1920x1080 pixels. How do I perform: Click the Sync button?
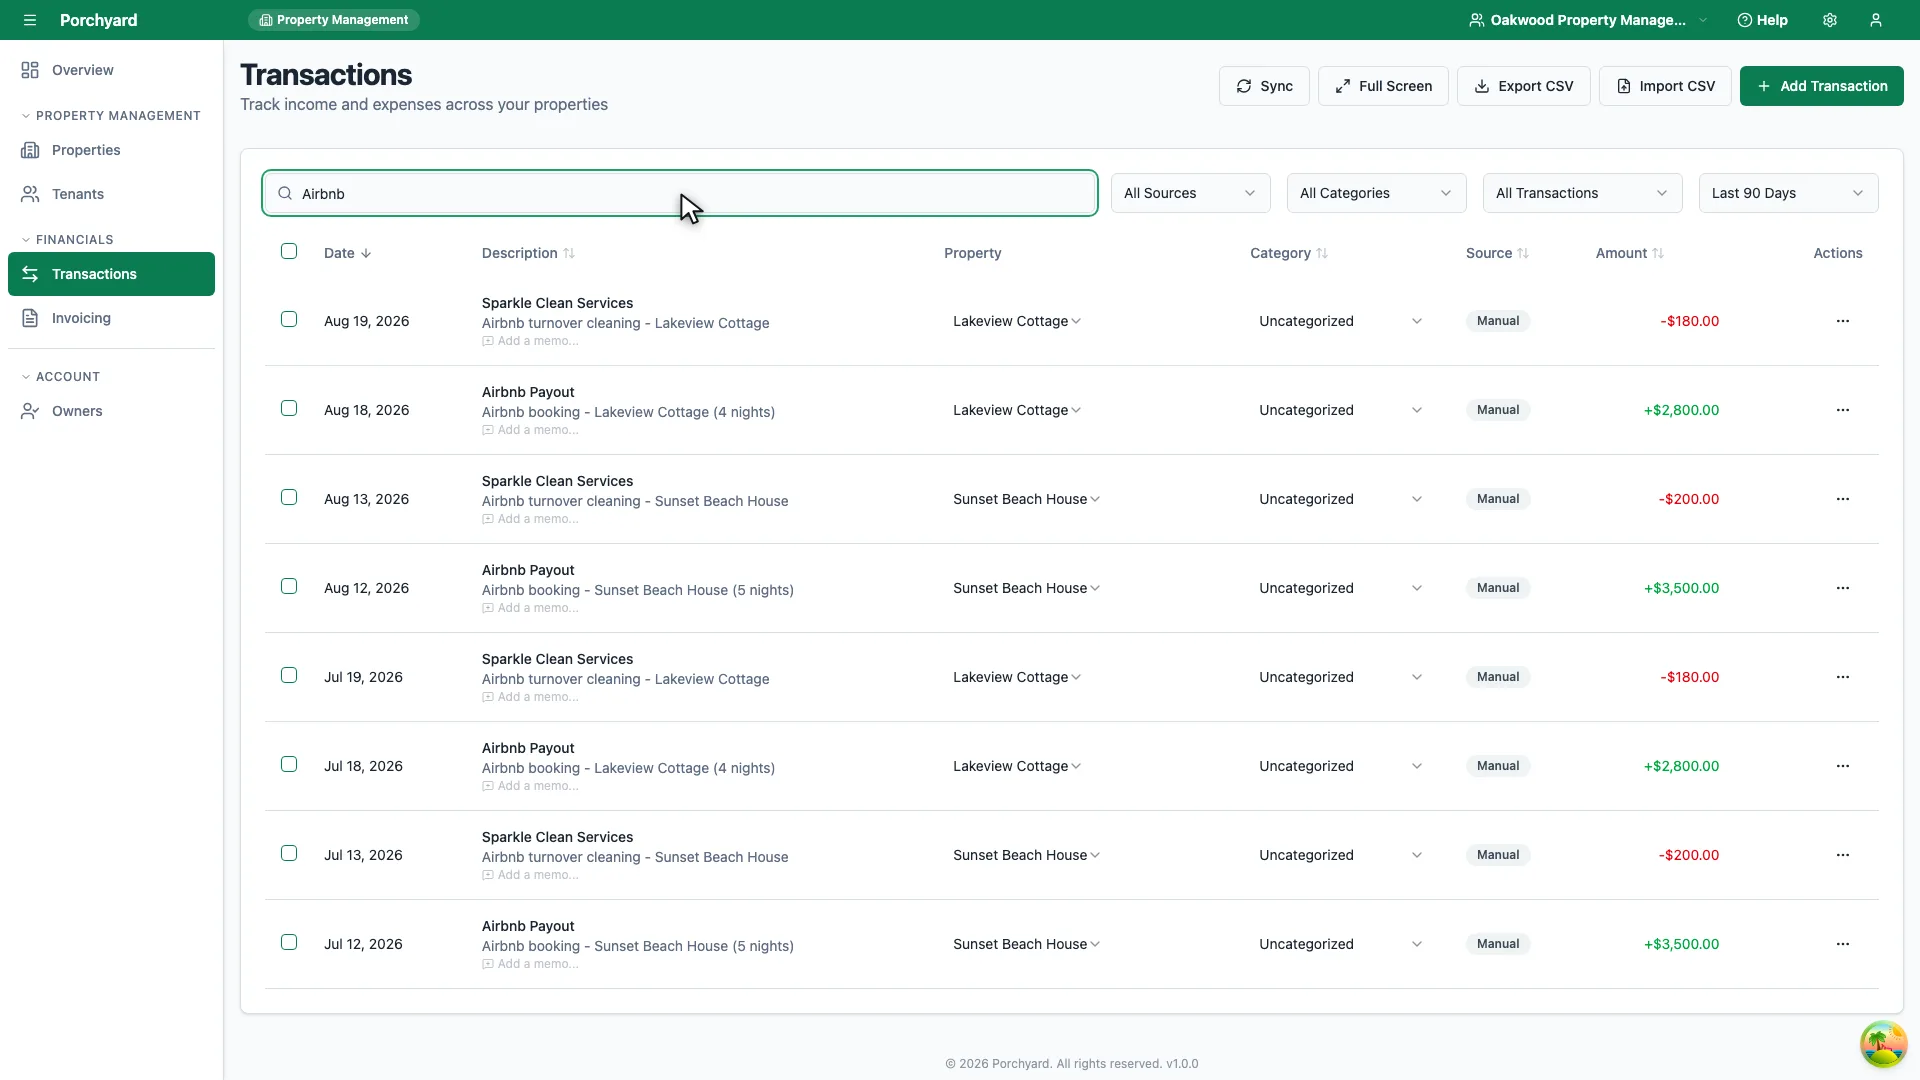(1264, 86)
